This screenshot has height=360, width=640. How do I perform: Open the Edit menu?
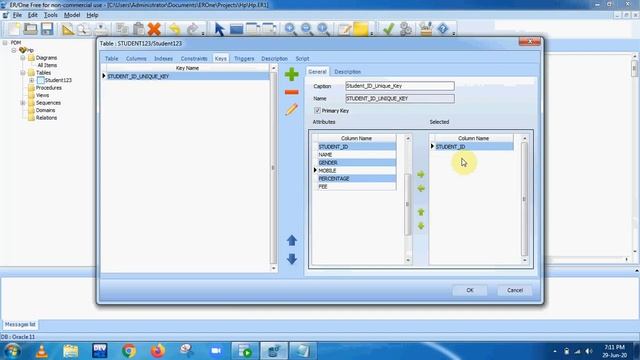point(33,15)
